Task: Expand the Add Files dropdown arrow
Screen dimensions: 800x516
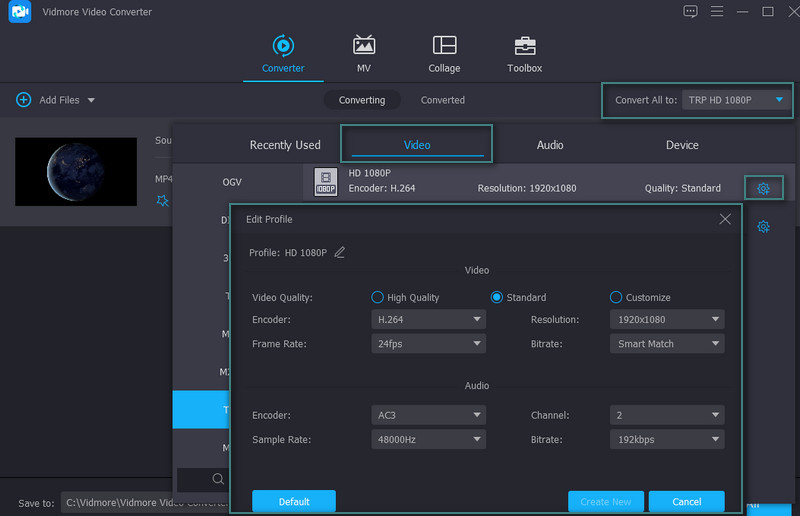Action: tap(91, 100)
